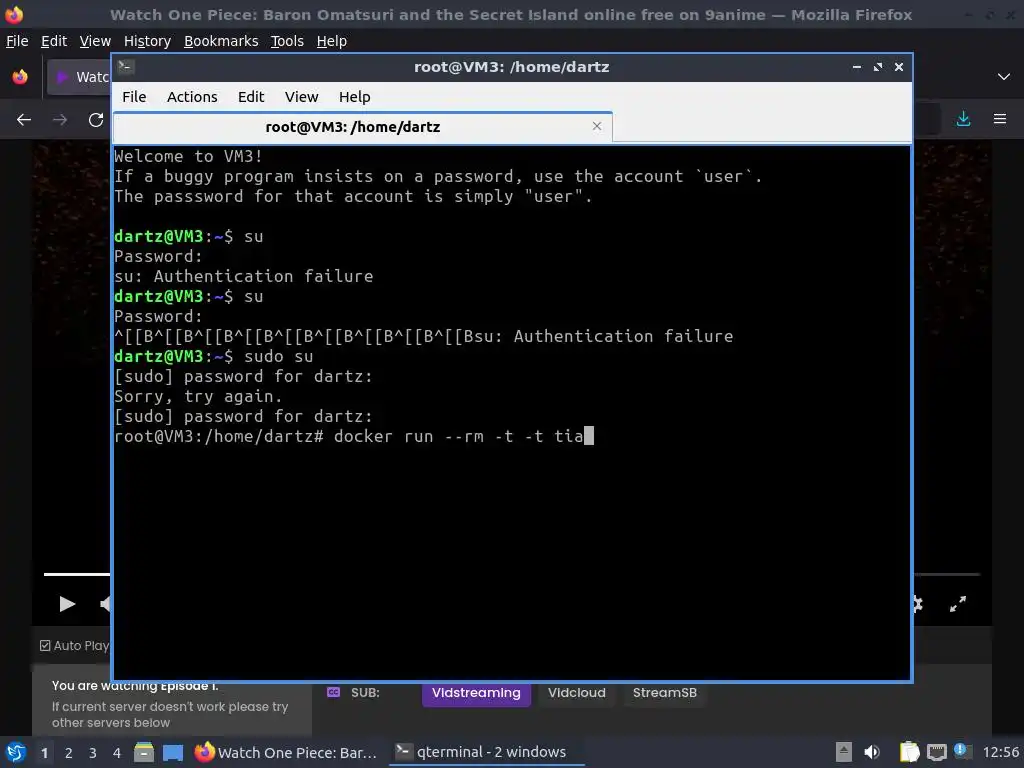The width and height of the screenshot is (1024, 768).
Task: Open Firefox Help menu
Action: click(331, 41)
